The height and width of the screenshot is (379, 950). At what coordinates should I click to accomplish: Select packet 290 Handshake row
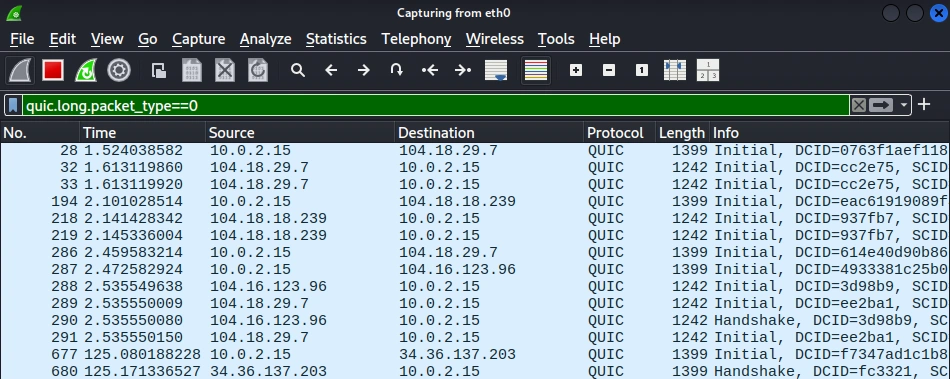475,320
